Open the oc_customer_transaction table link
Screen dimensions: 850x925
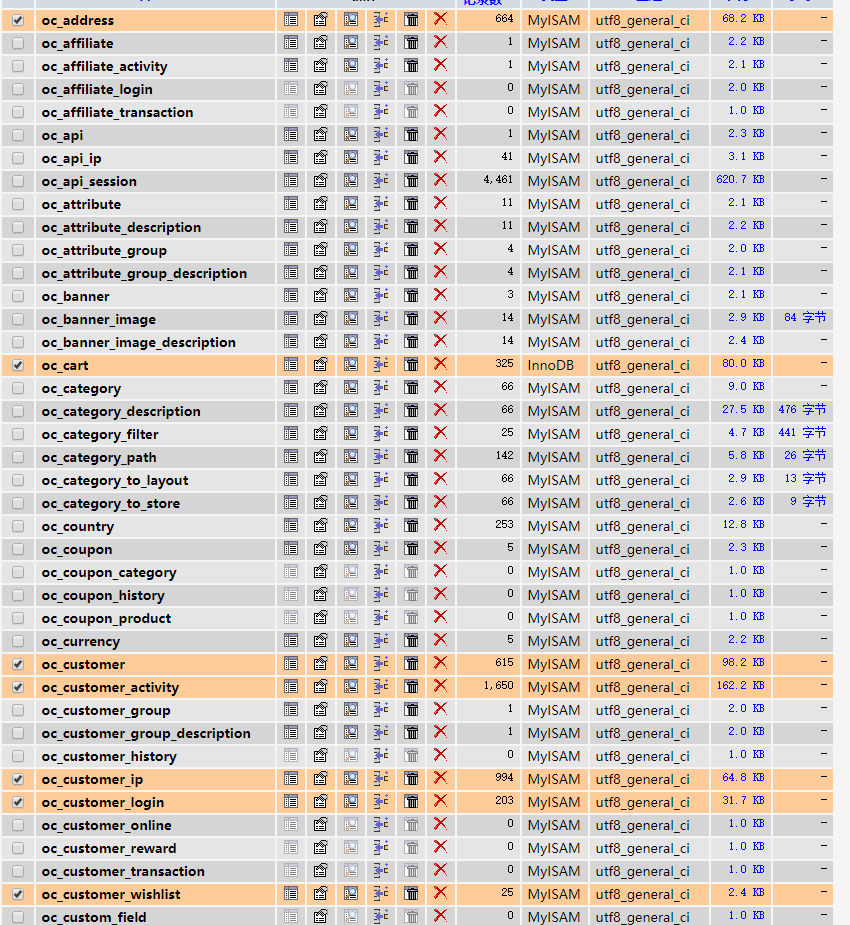point(123,872)
